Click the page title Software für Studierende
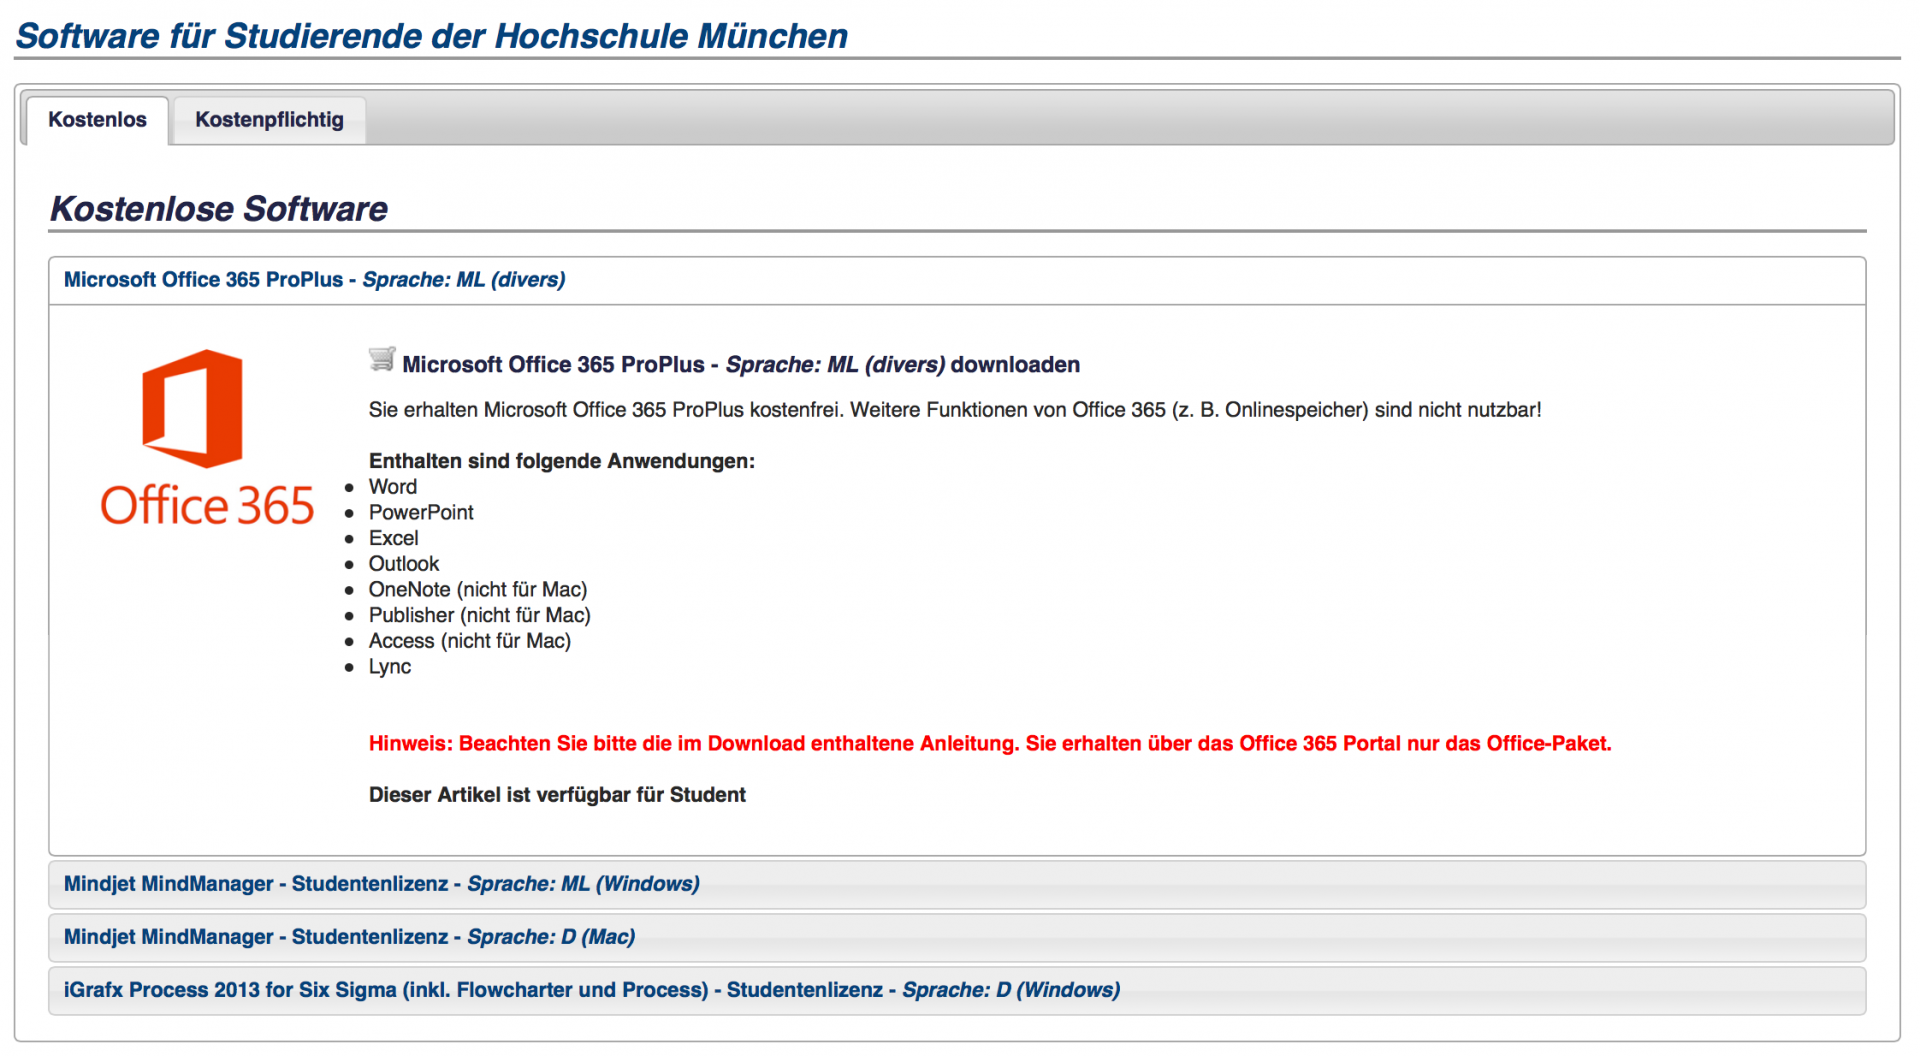 pos(432,36)
